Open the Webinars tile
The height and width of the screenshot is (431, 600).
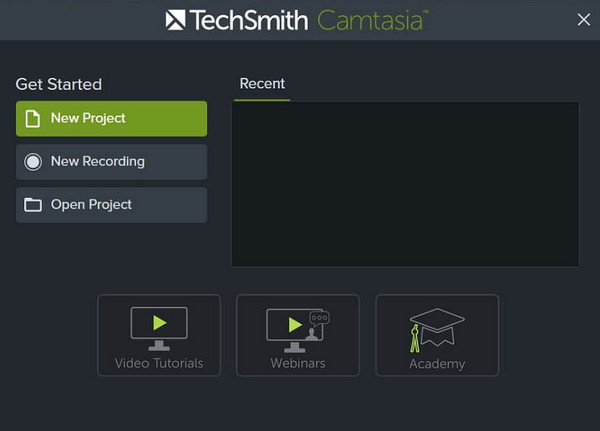coord(298,335)
